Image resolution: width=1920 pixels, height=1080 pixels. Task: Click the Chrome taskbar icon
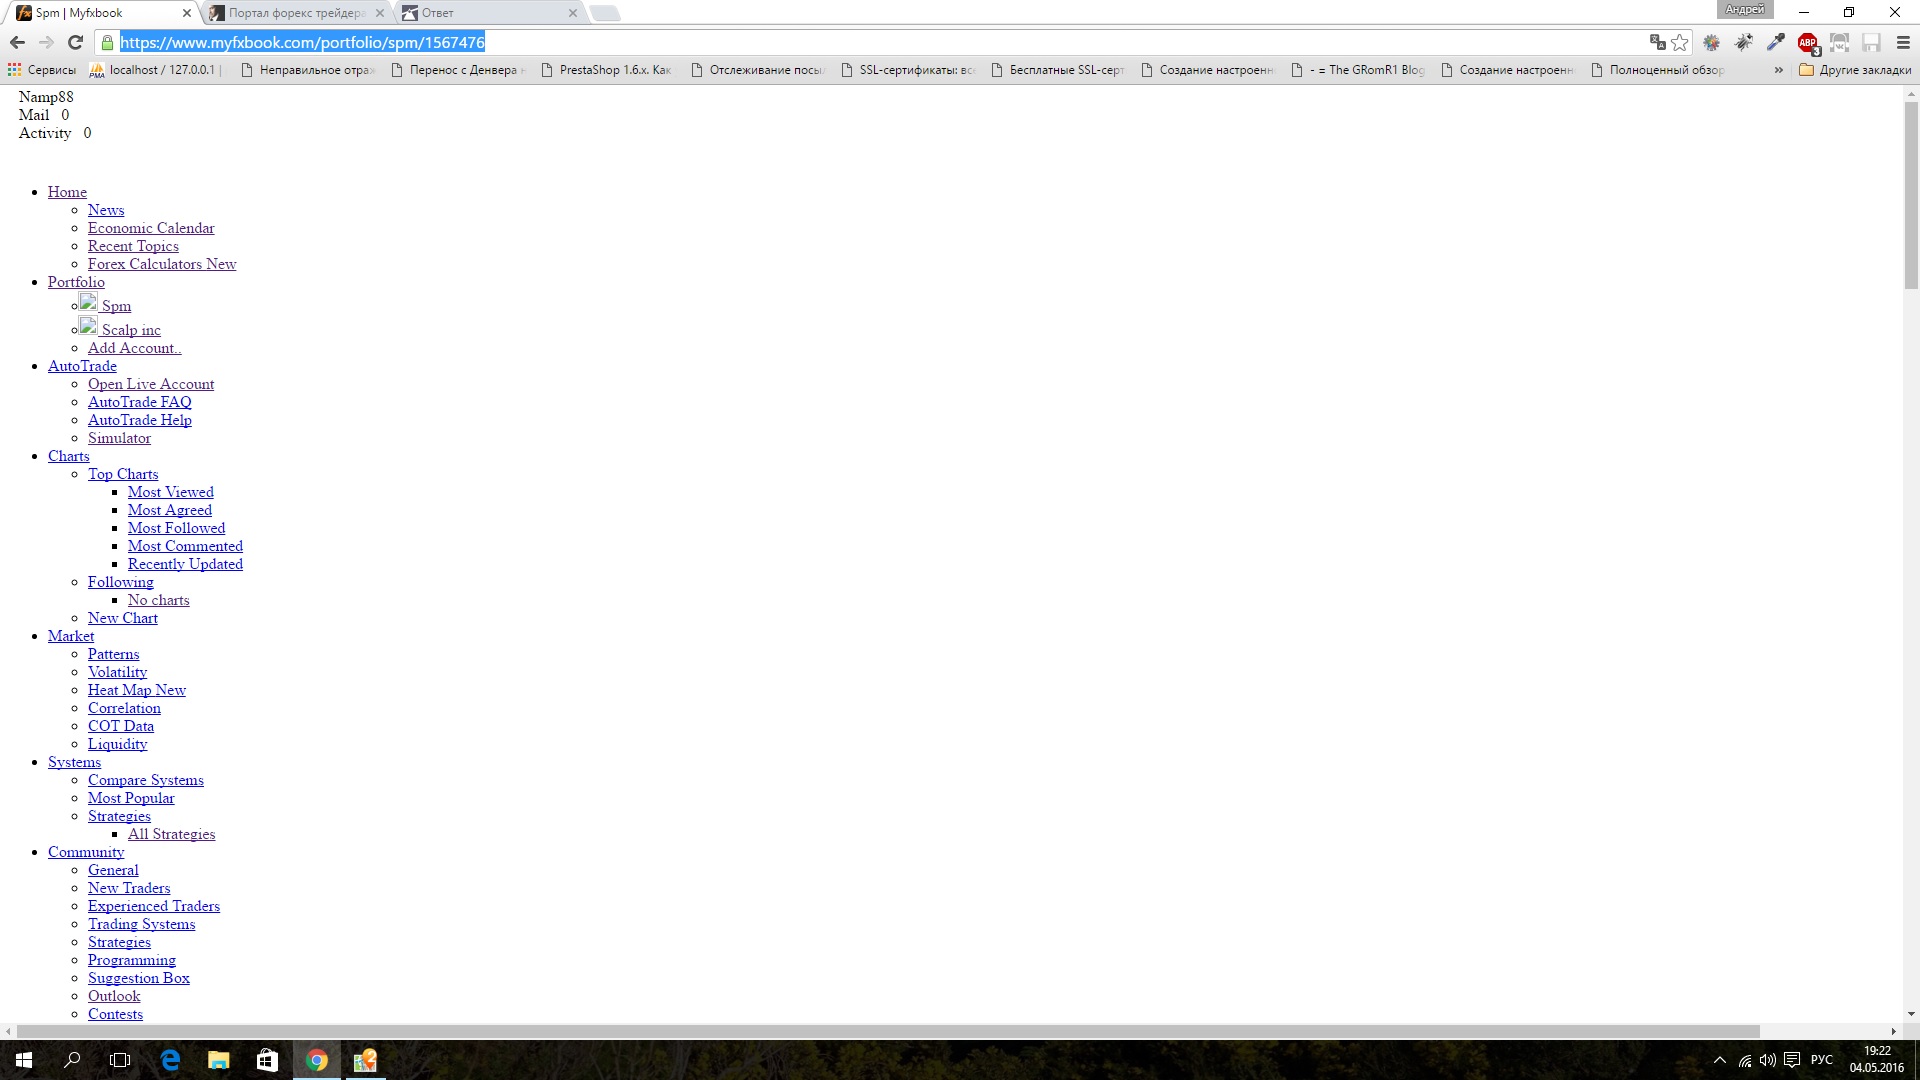pos(316,1060)
